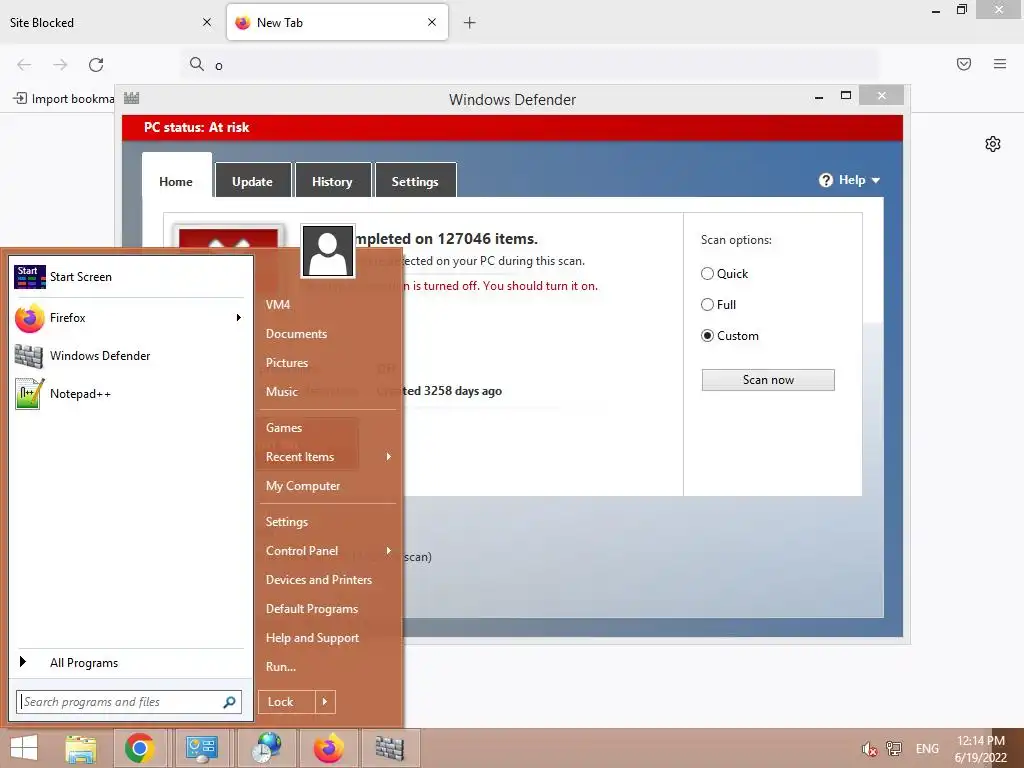
Task: Switch to the Update tab
Action: 253,180
